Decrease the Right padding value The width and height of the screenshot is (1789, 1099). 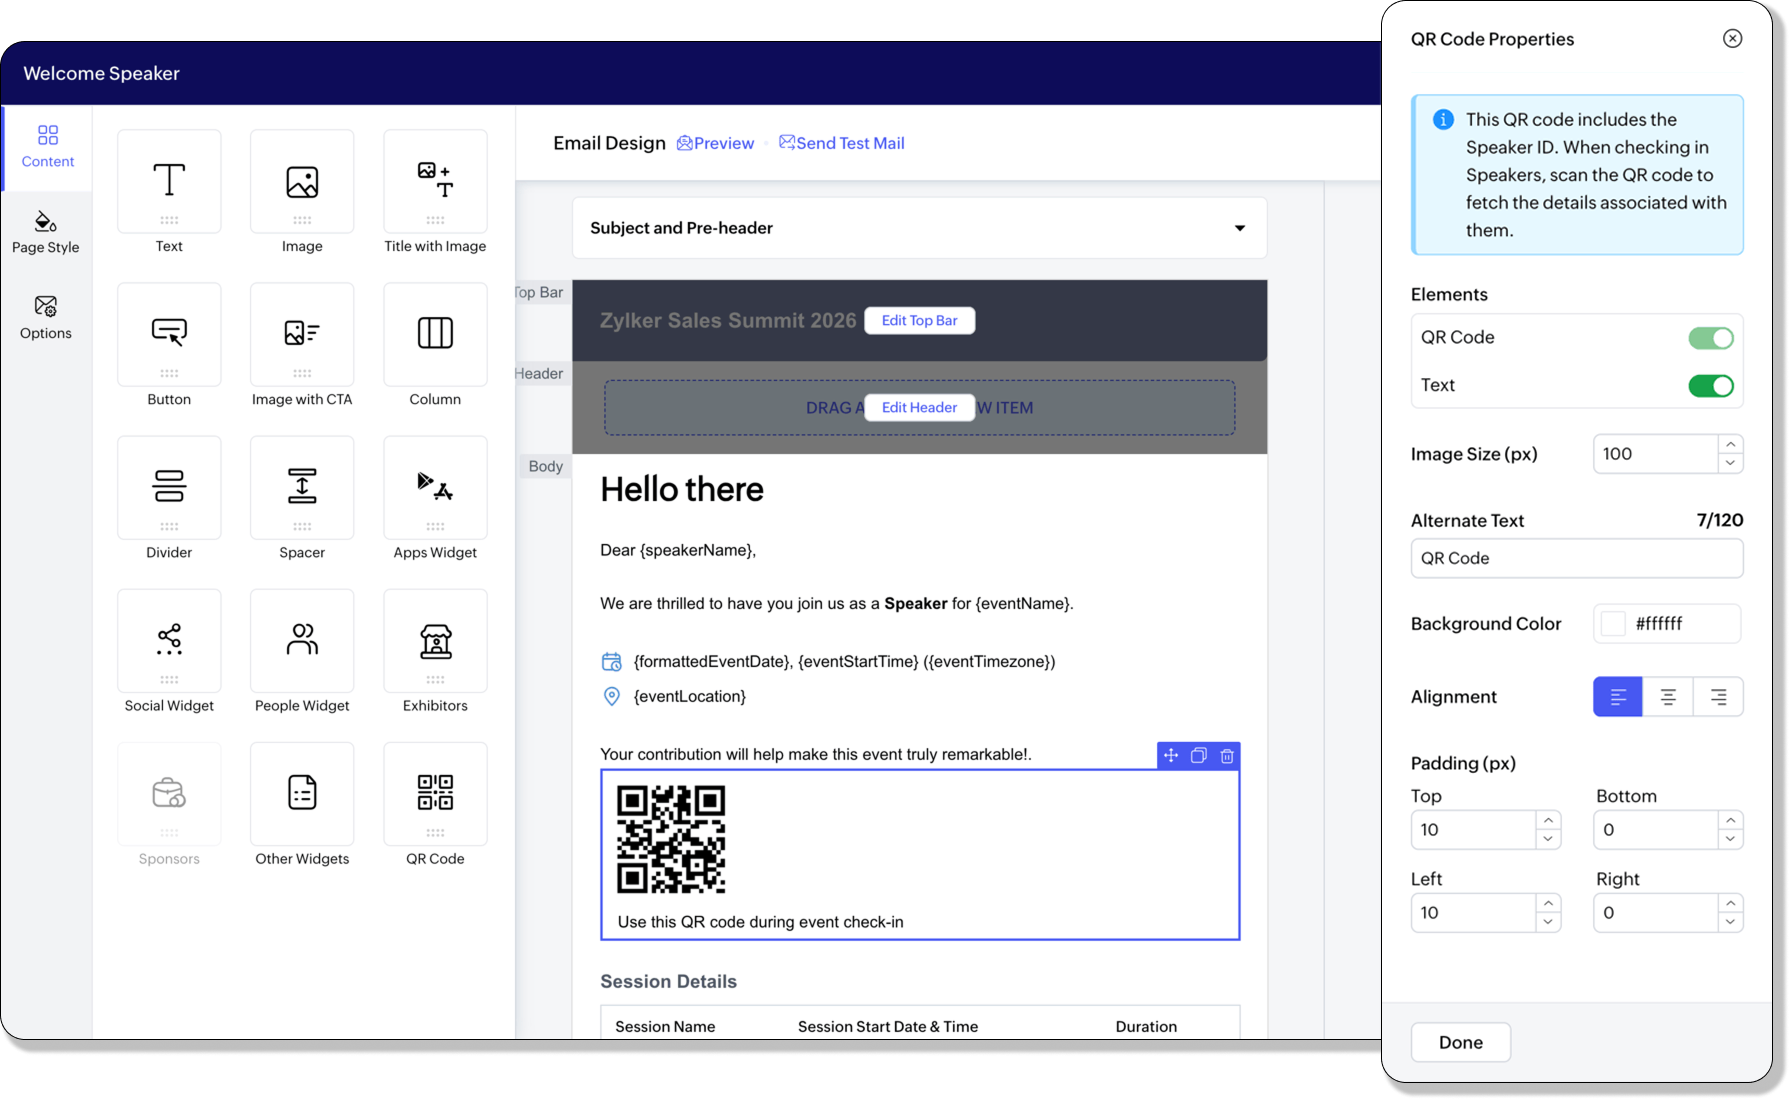[x=1731, y=922]
